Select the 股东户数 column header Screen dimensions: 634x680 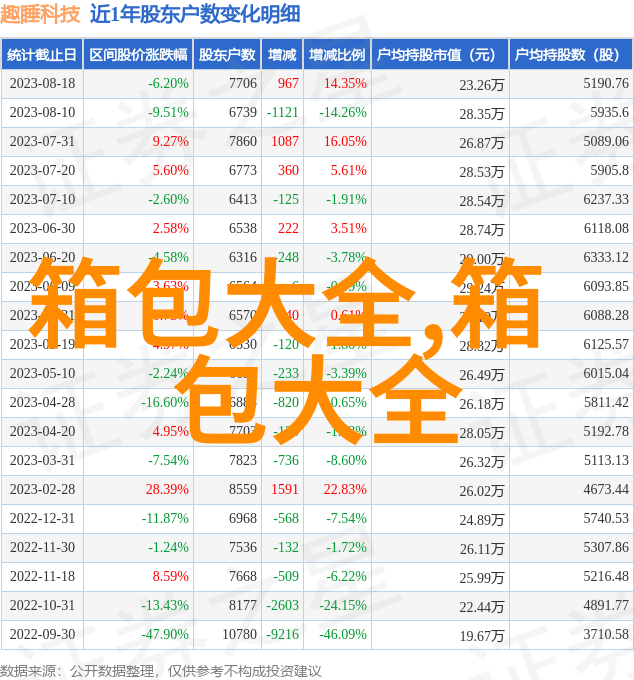point(227,55)
